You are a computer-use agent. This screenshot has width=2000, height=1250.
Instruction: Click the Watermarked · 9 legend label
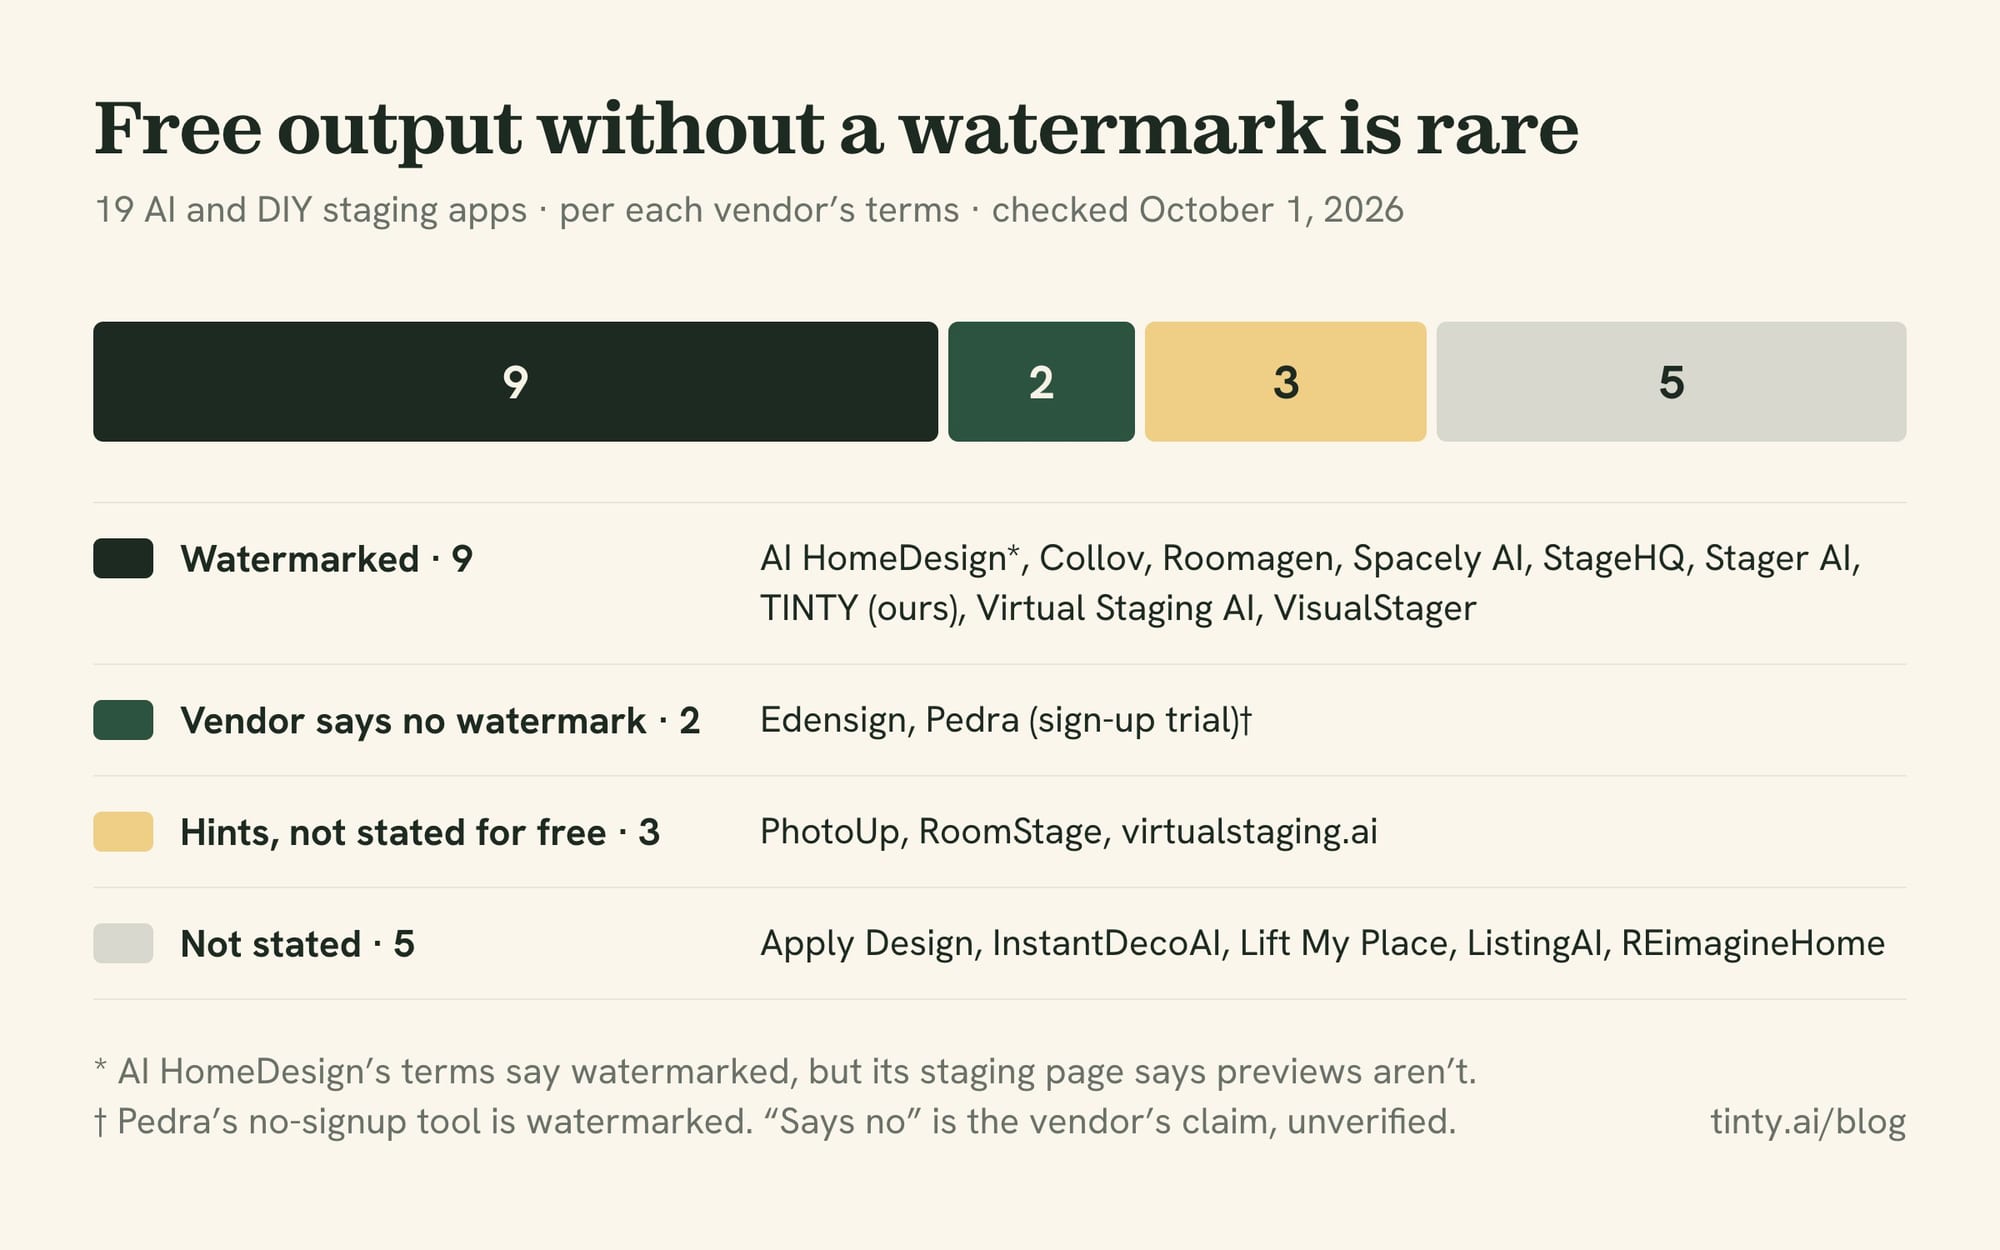[x=326, y=559]
